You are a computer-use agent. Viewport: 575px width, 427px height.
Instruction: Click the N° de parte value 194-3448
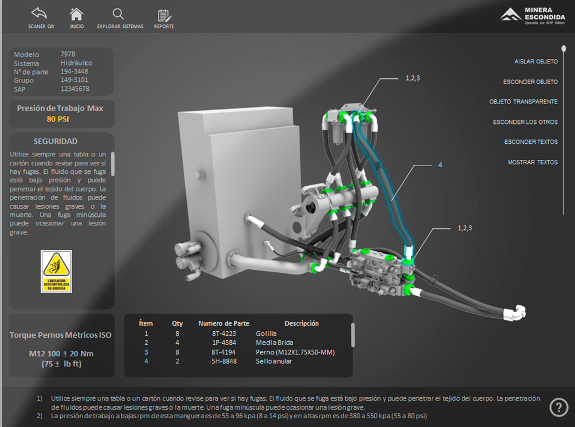74,71
